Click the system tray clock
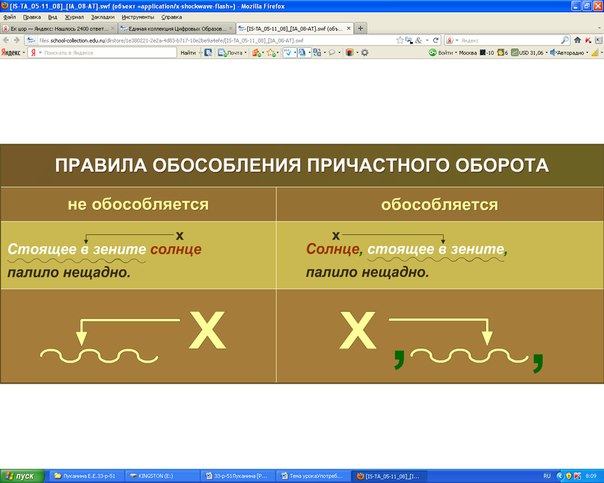The image size is (604, 483). point(591,476)
